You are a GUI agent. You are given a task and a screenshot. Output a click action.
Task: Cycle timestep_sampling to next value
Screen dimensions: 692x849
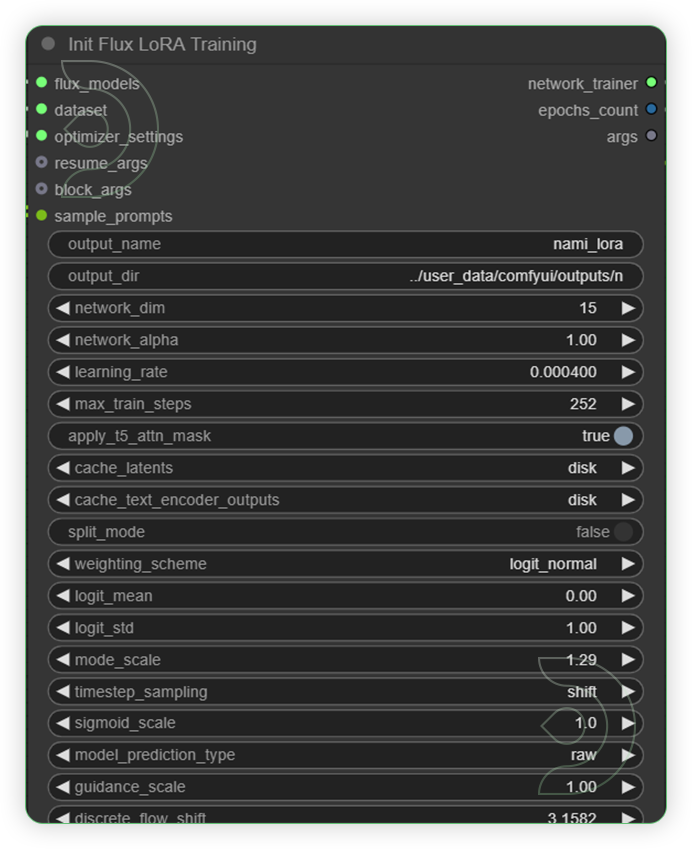pyautogui.click(x=629, y=691)
